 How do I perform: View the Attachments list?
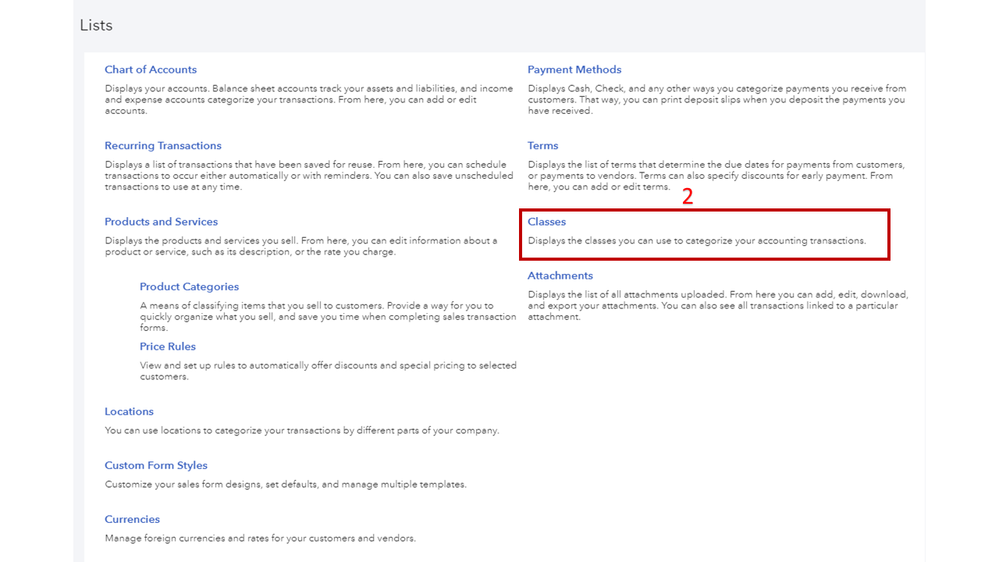click(560, 276)
